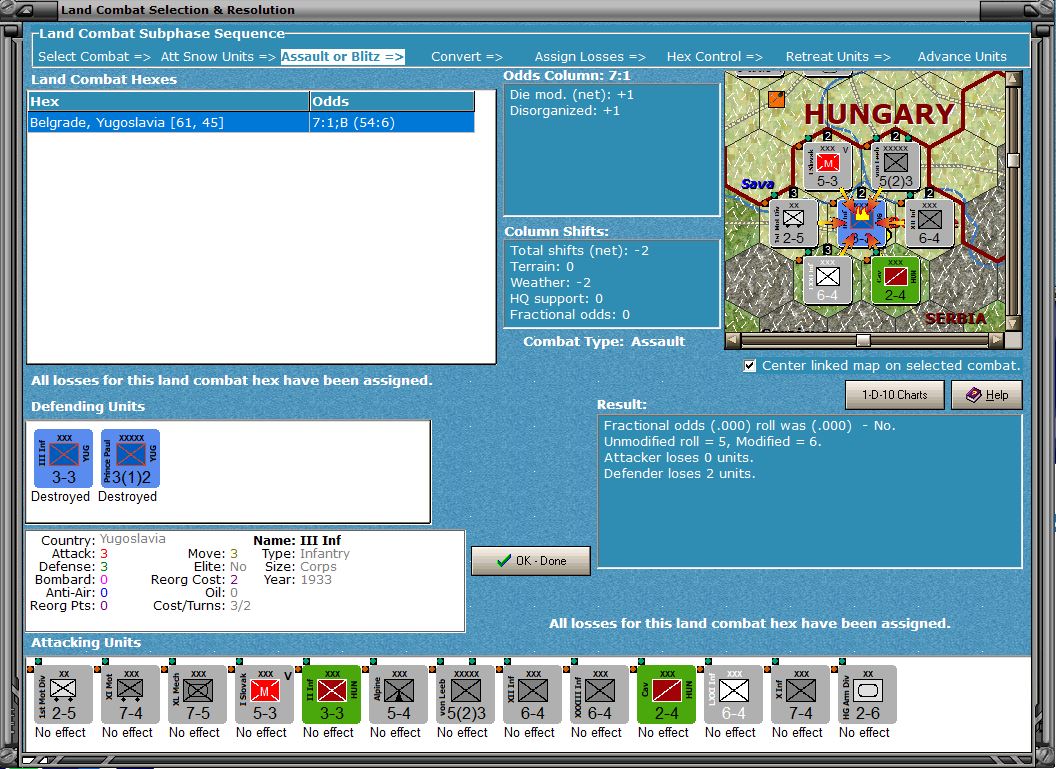Select the Alpine 5-4 attacking unit
This screenshot has height=769, width=1056.
click(398, 695)
